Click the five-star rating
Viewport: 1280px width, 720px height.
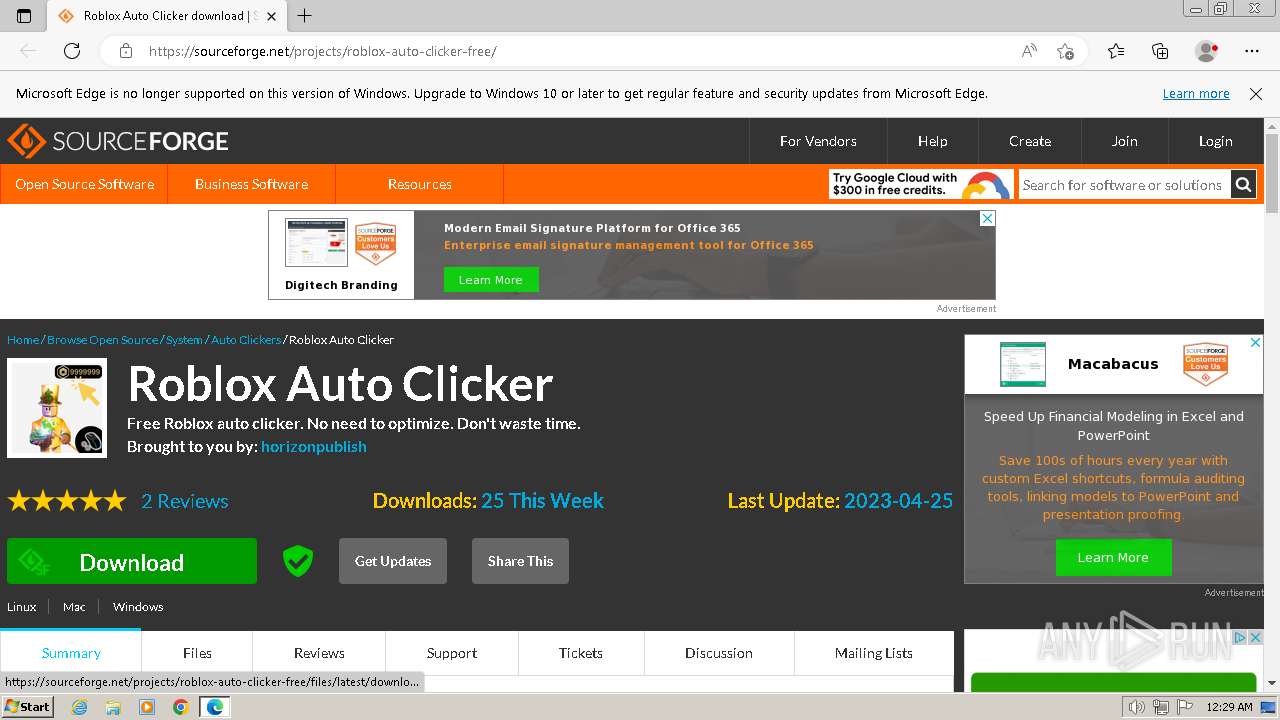(67, 501)
